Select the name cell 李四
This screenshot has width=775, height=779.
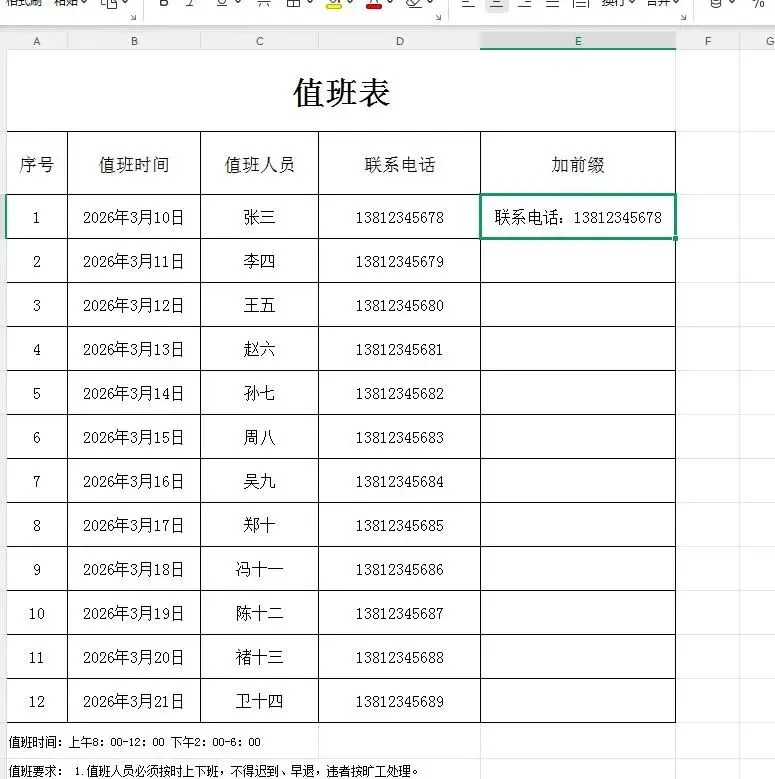259,261
